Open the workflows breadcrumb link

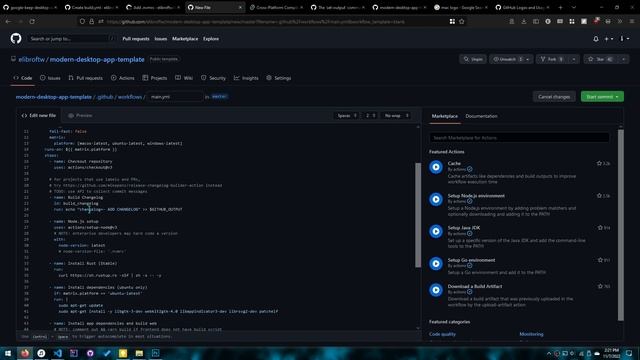(130, 97)
